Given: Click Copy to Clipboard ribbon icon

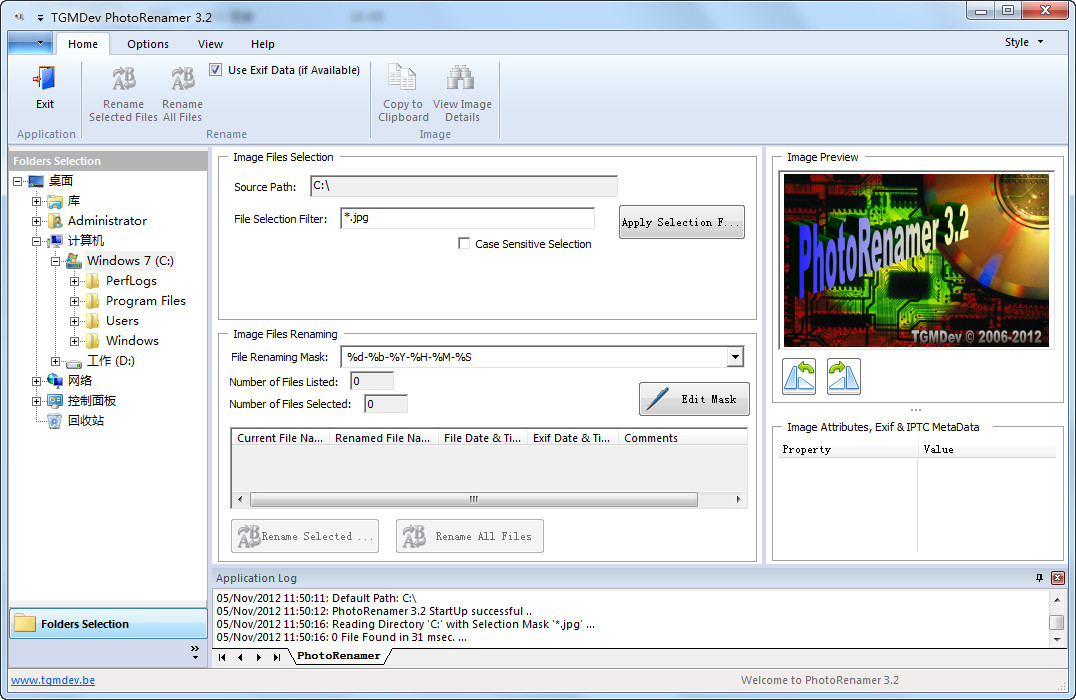Looking at the screenshot, I should pos(403,78).
